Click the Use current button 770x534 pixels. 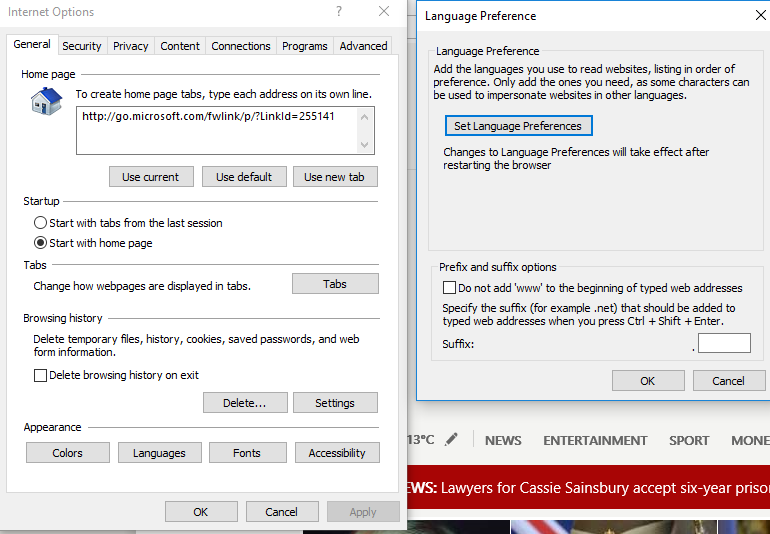(x=151, y=177)
